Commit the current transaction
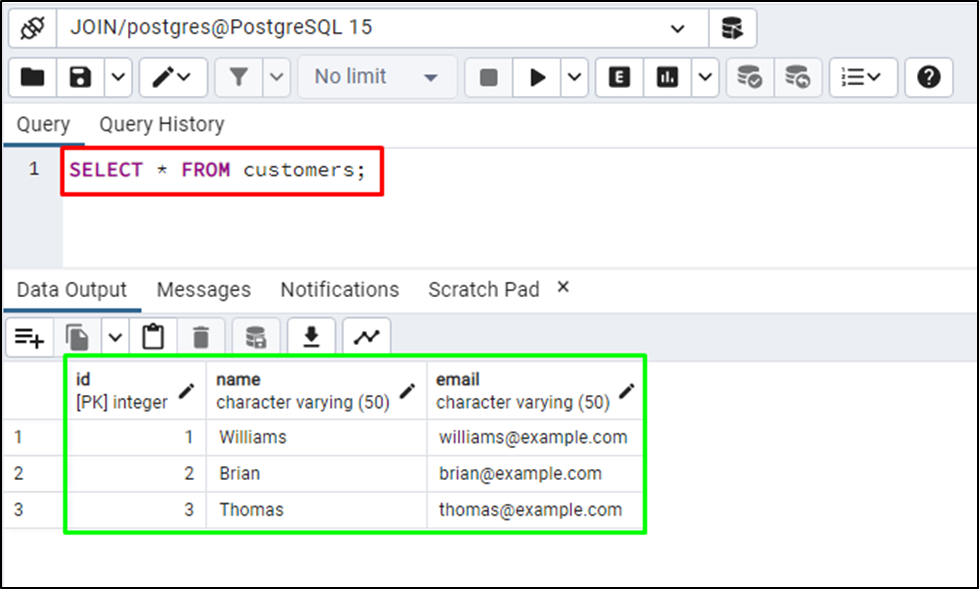The image size is (979, 589). (751, 77)
